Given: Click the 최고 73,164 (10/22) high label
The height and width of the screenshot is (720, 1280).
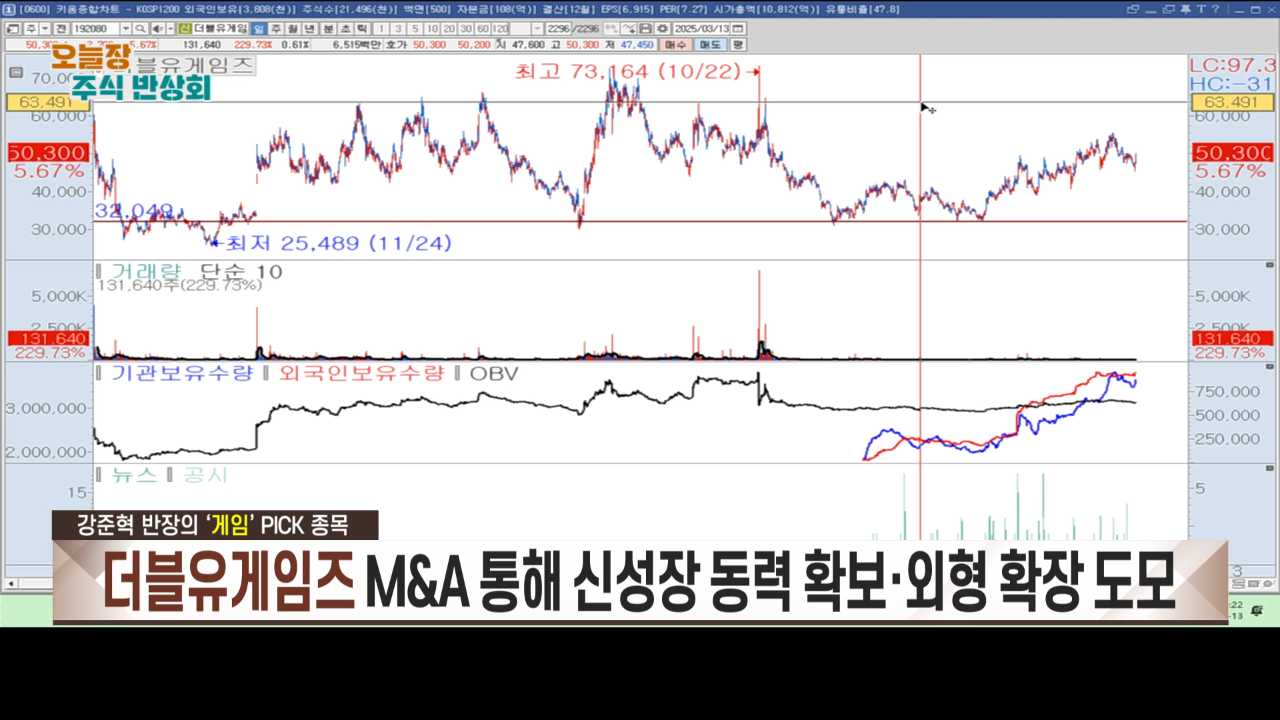Looking at the screenshot, I should [628, 71].
